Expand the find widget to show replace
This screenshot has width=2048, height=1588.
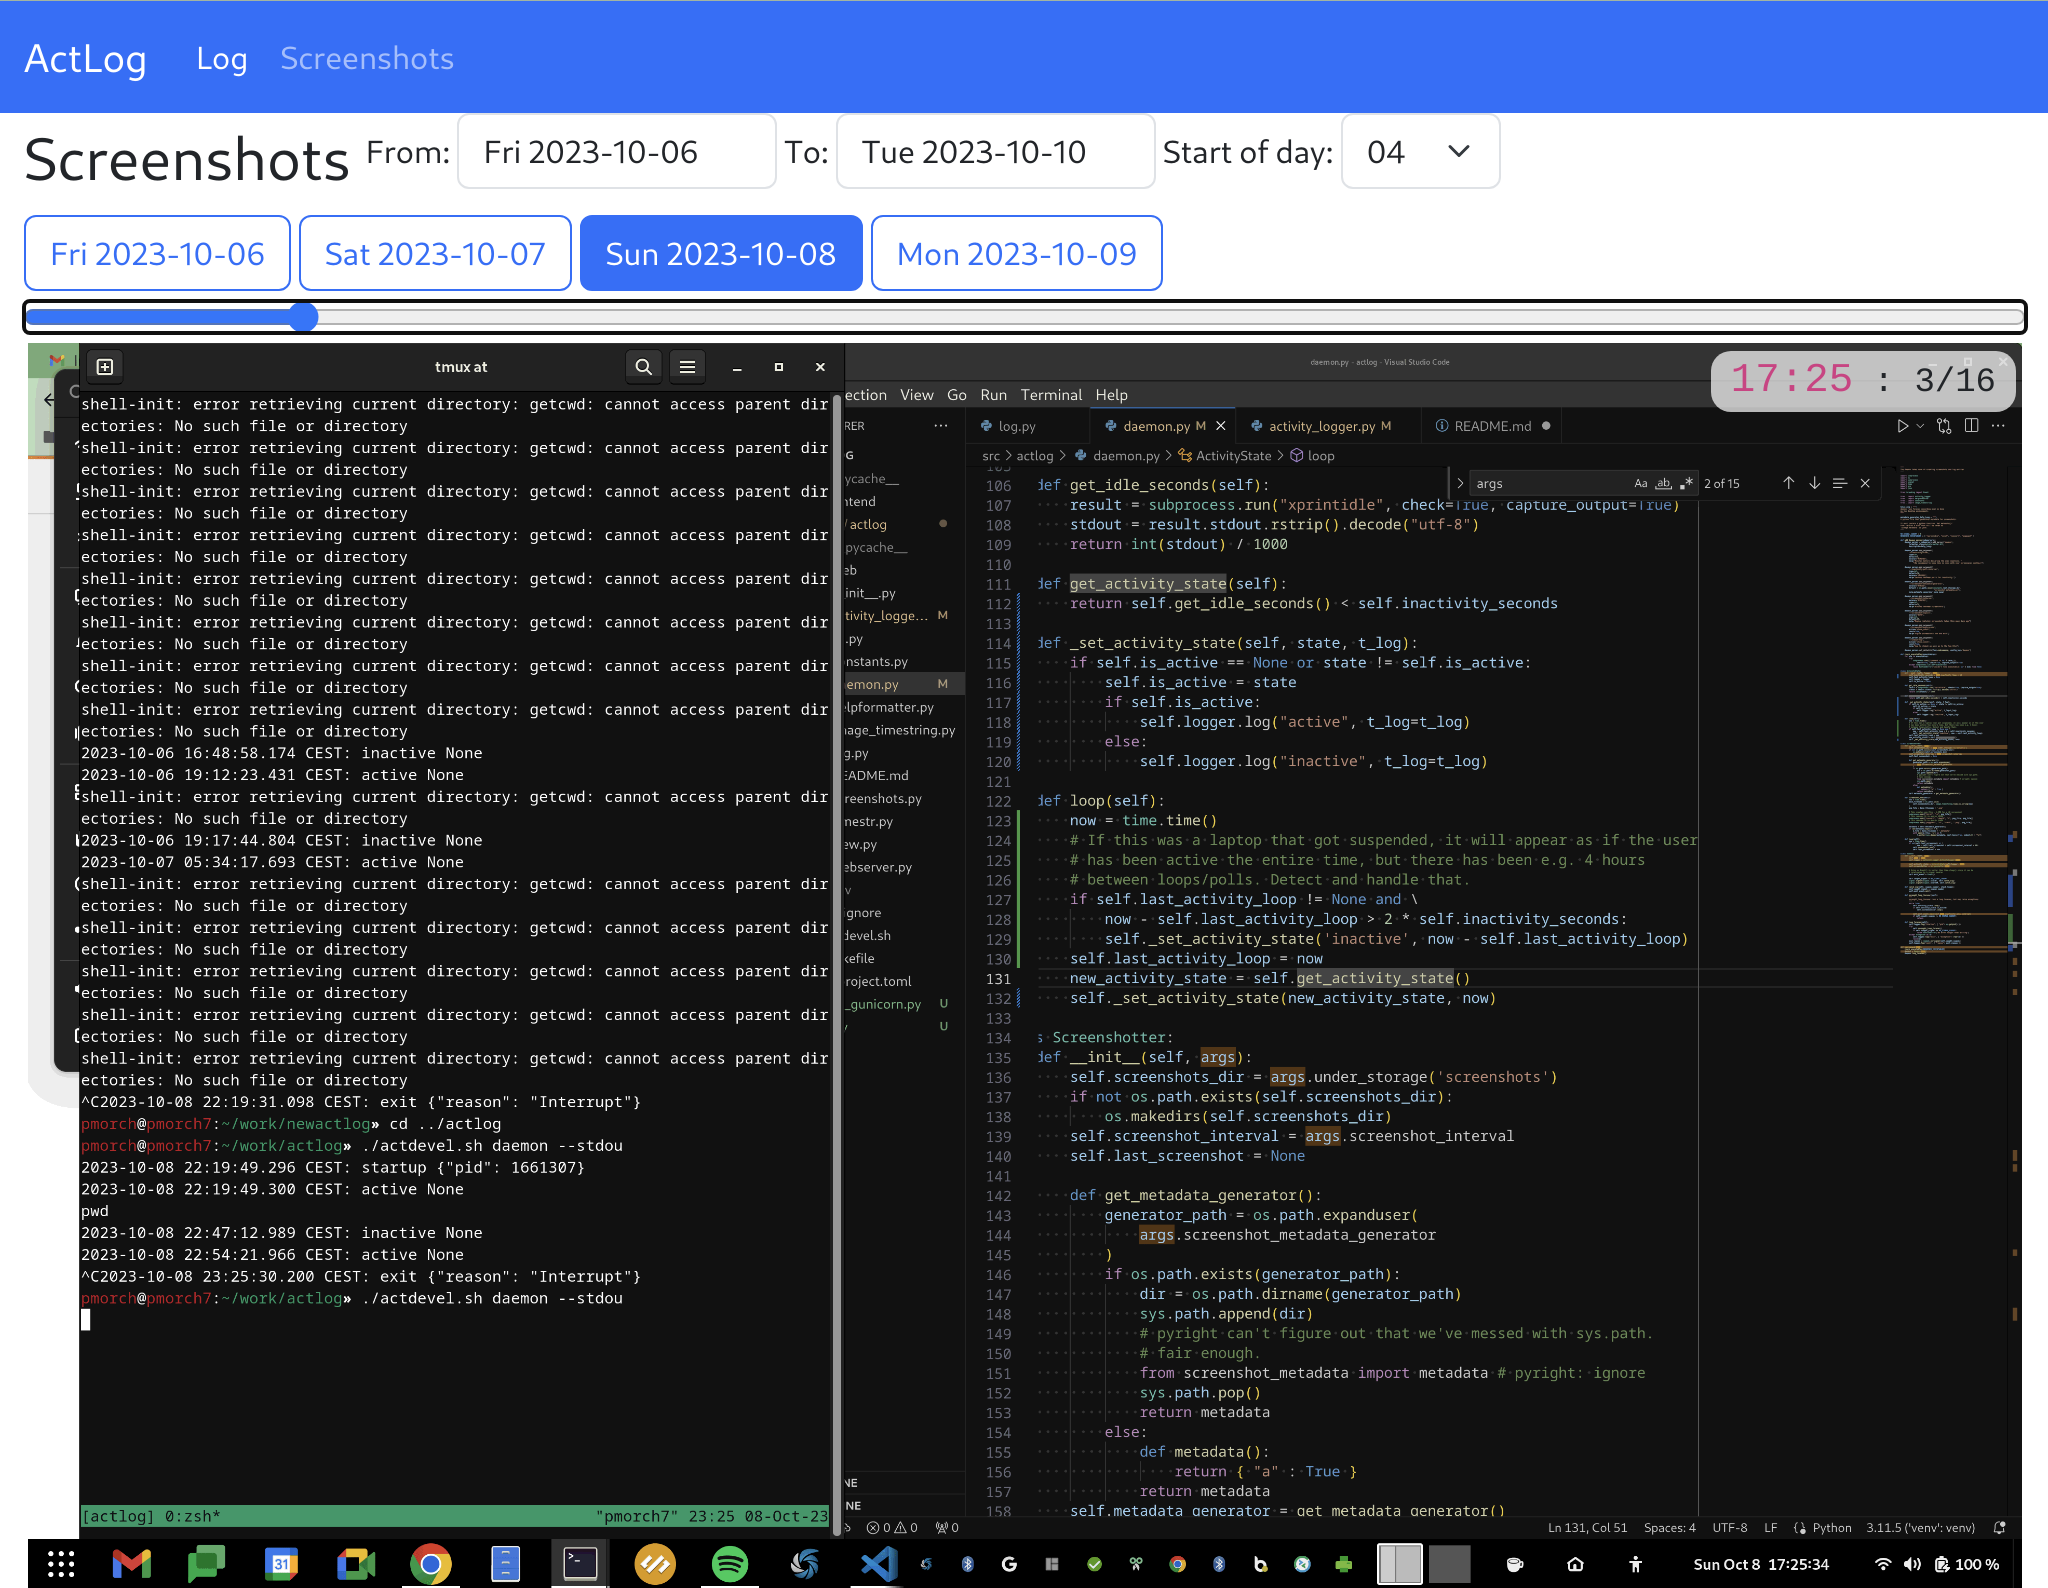click(1460, 483)
